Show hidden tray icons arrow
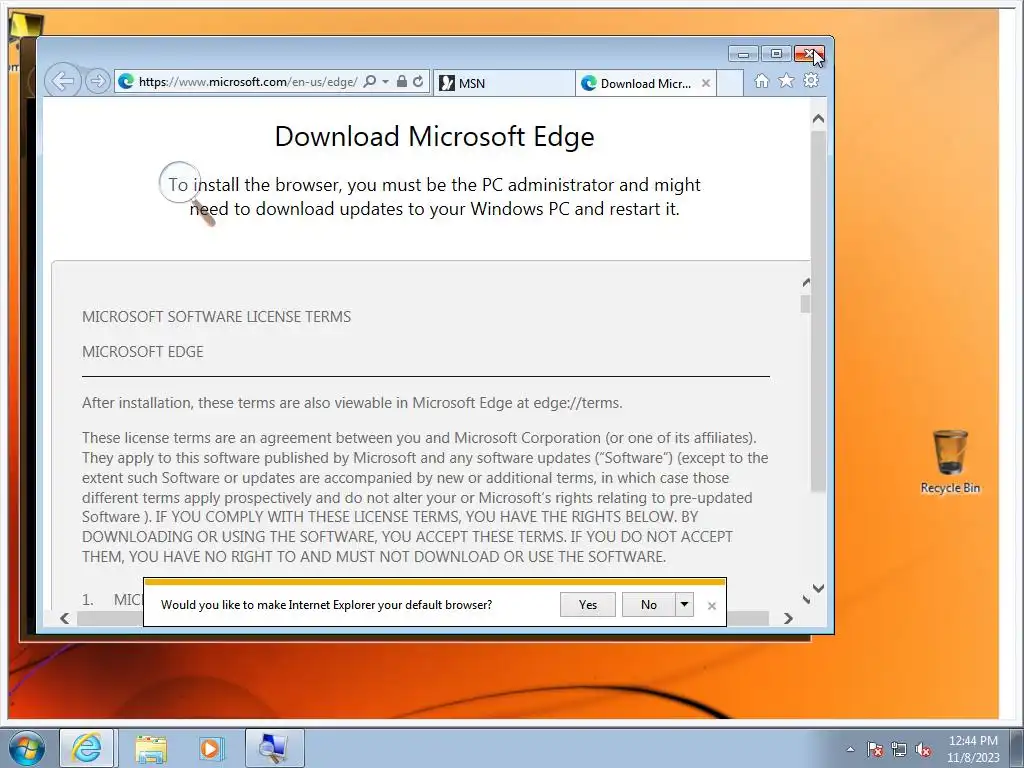Viewport: 1024px width, 768px height. (x=850, y=749)
